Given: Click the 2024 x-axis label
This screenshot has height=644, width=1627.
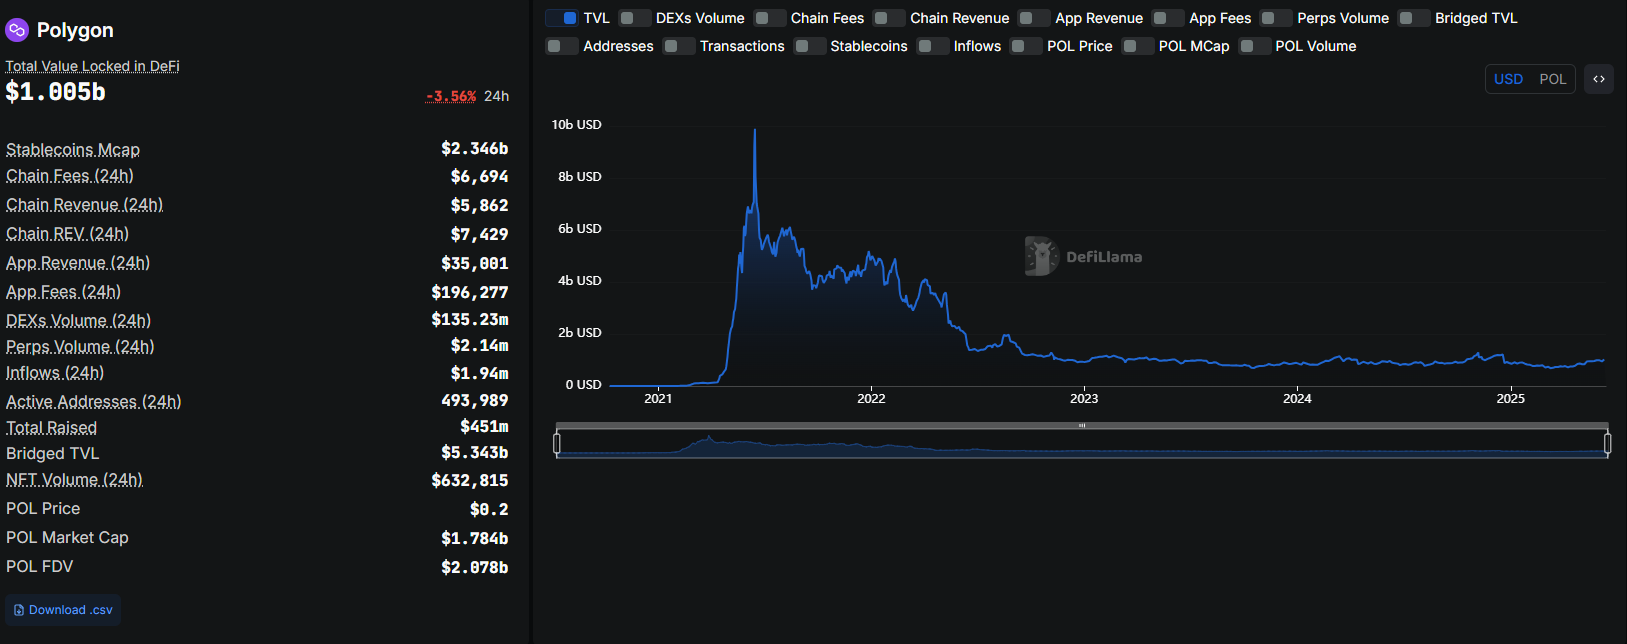Looking at the screenshot, I should pyautogui.click(x=1297, y=399).
